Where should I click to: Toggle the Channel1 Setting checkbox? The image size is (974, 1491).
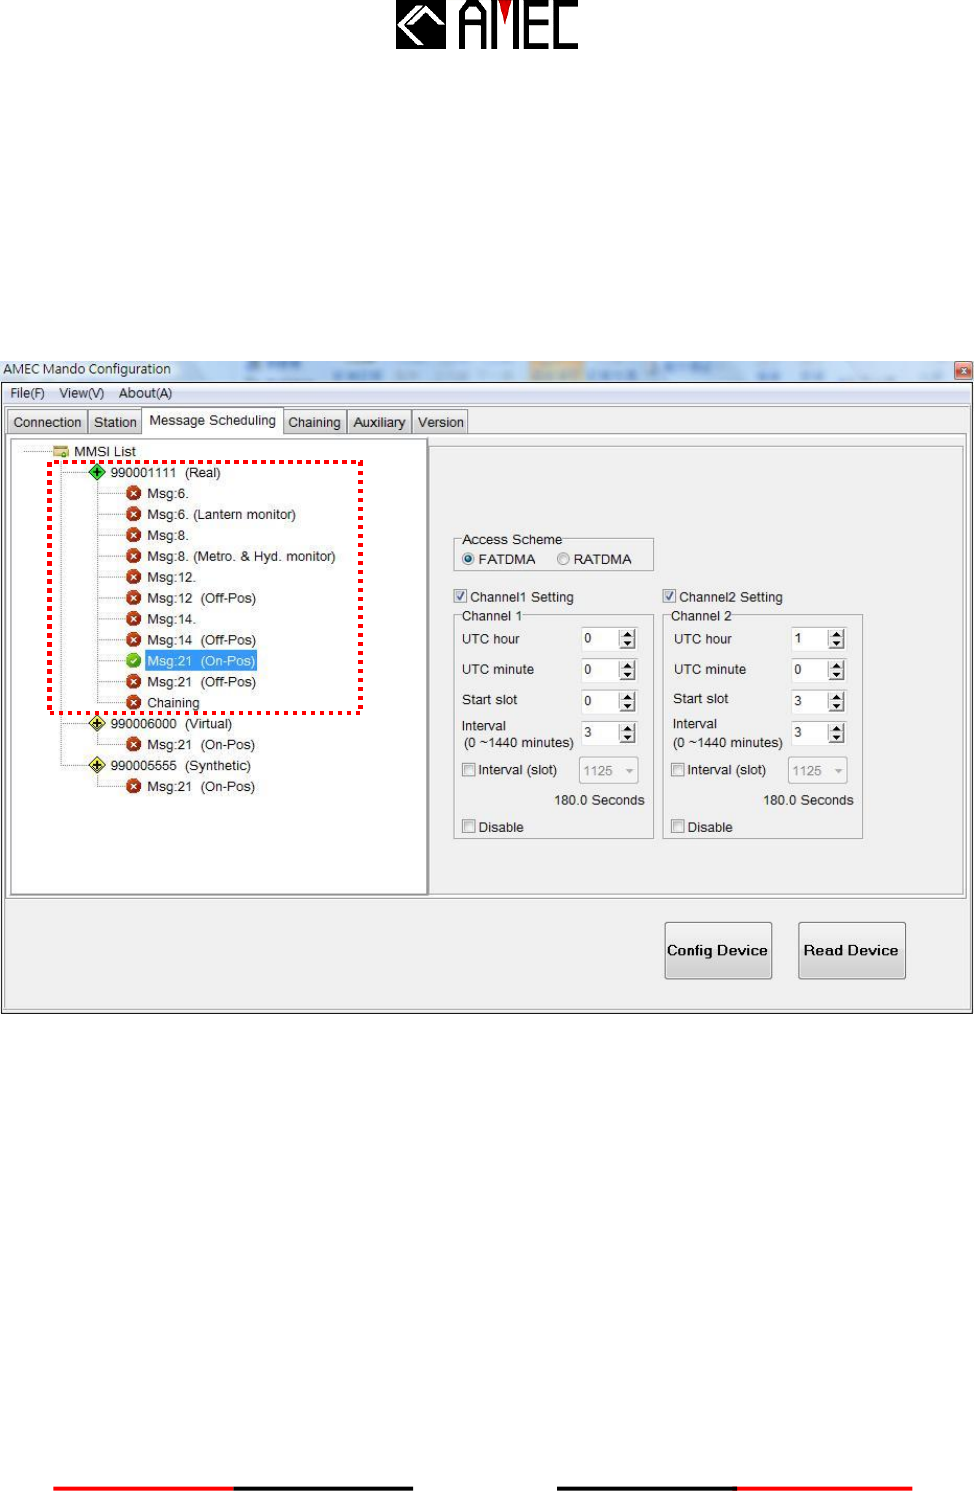tap(460, 596)
